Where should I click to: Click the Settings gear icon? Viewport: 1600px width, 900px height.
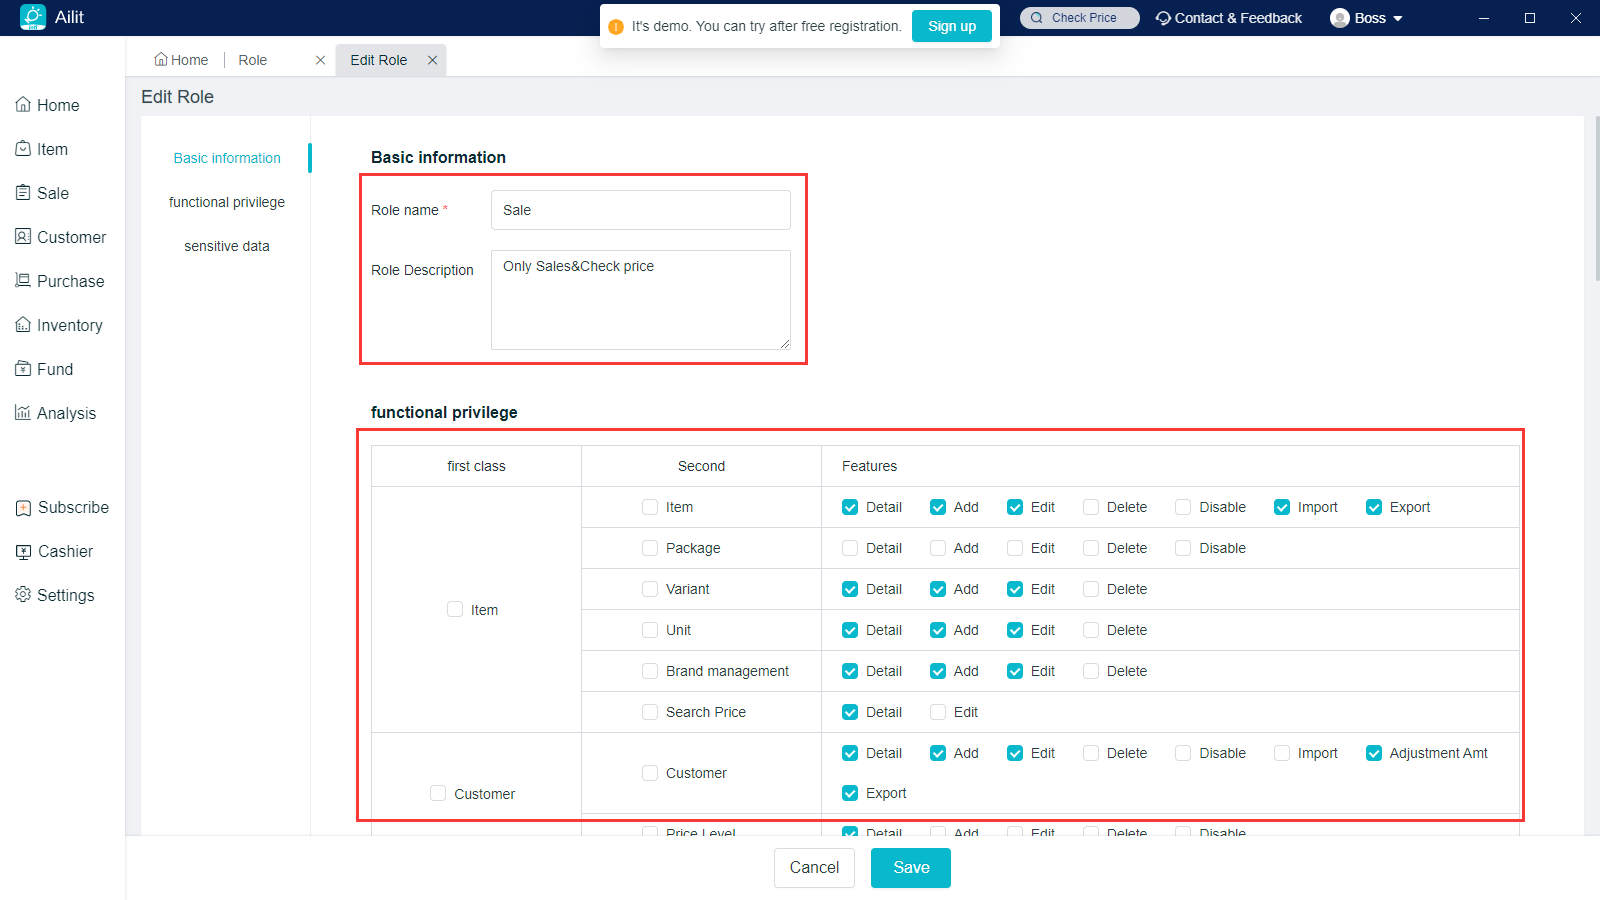click(23, 595)
